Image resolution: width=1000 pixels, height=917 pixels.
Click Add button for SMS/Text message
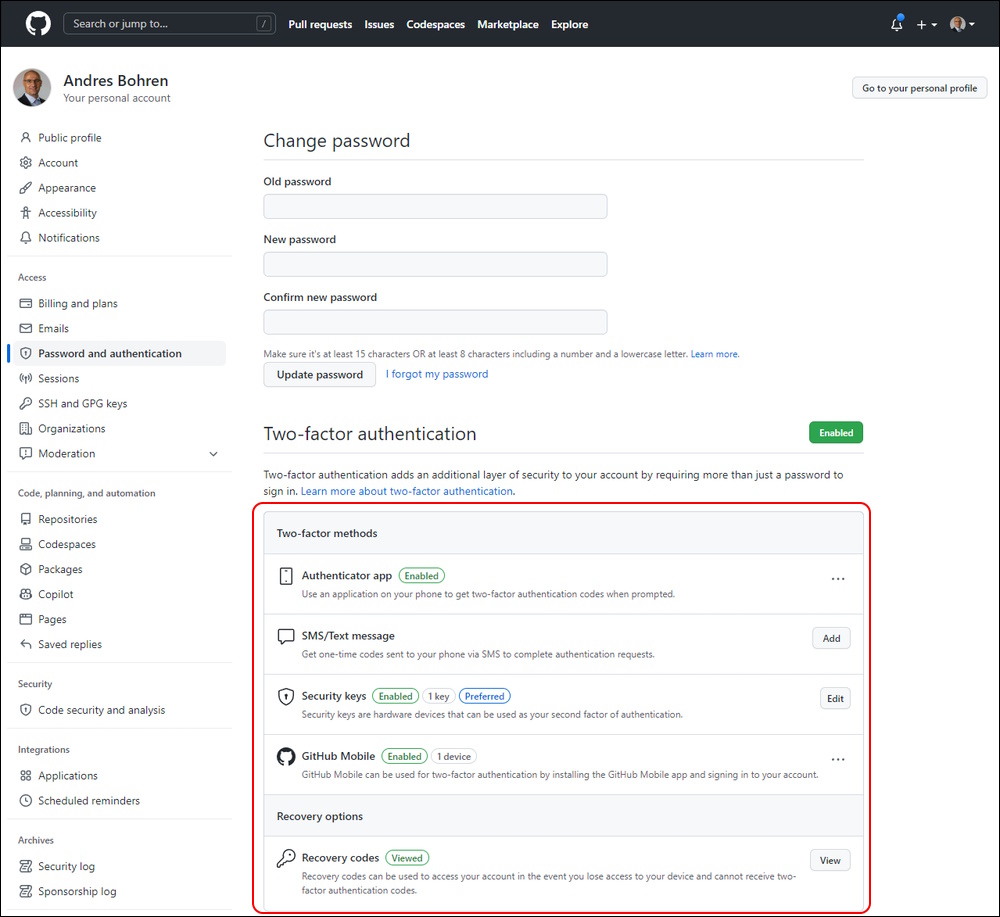[x=831, y=638]
